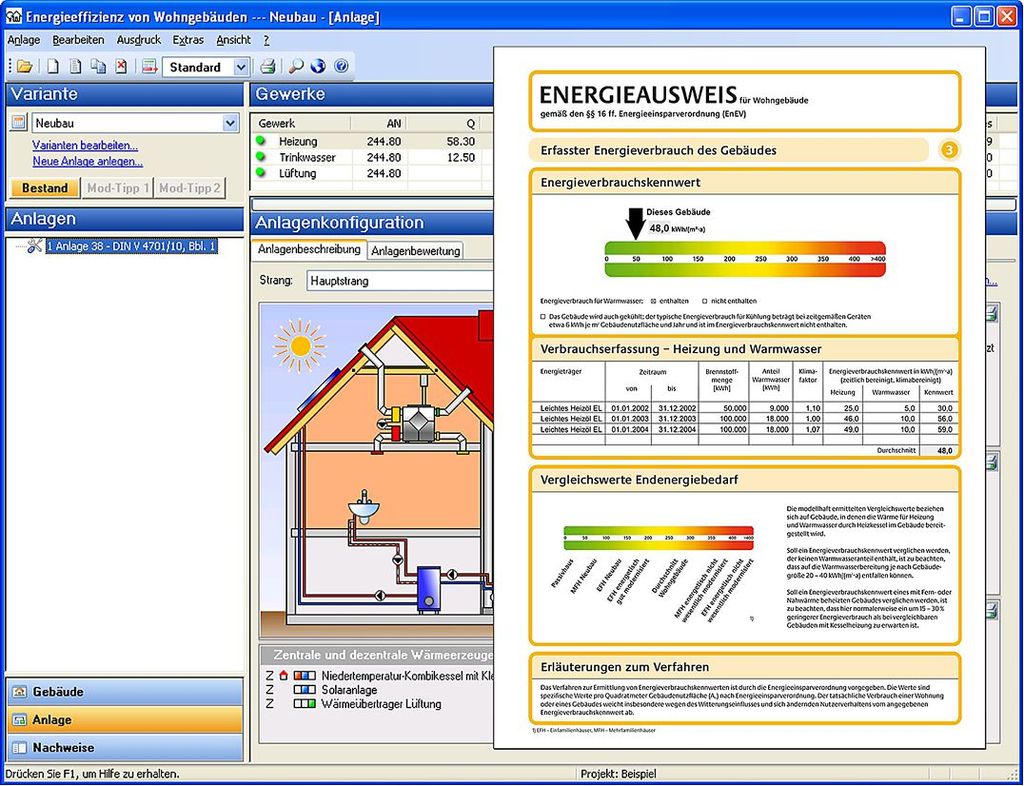Open the Nachweise section in the sidebar

pyautogui.click(x=125, y=747)
